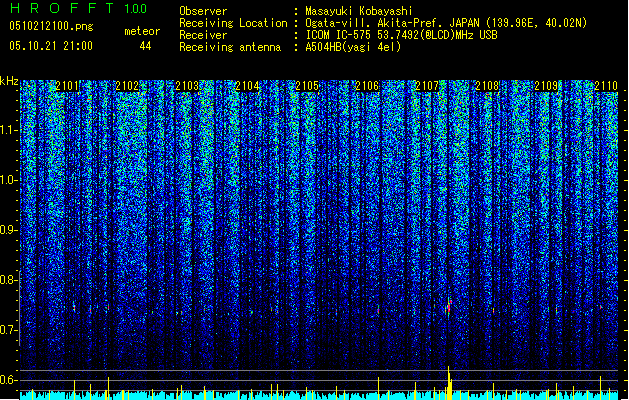Click the 0.9 kHz axis label
The height and width of the screenshot is (400, 629).
[9, 230]
